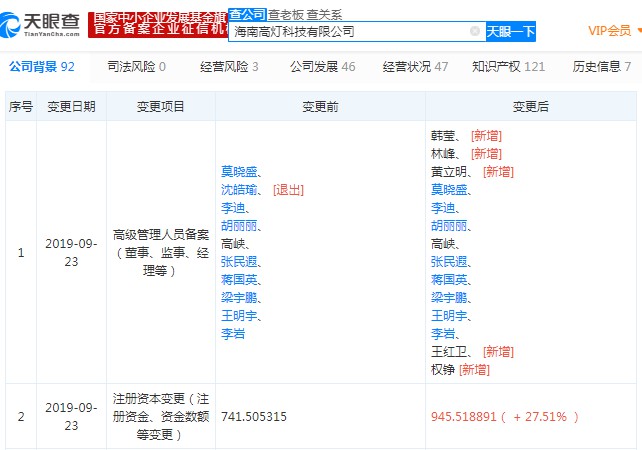Click the 天眼一下 search button
The image size is (642, 450).
click(x=511, y=32)
